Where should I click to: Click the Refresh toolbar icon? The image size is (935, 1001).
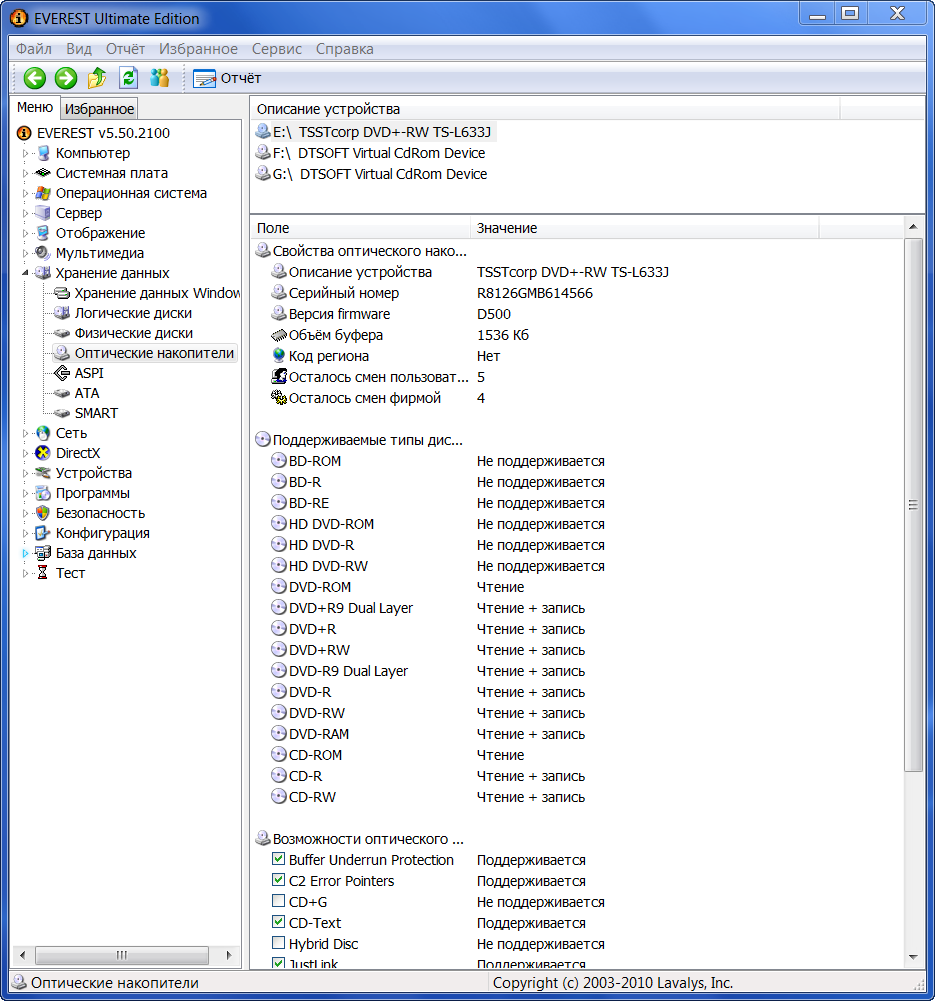[x=128, y=78]
